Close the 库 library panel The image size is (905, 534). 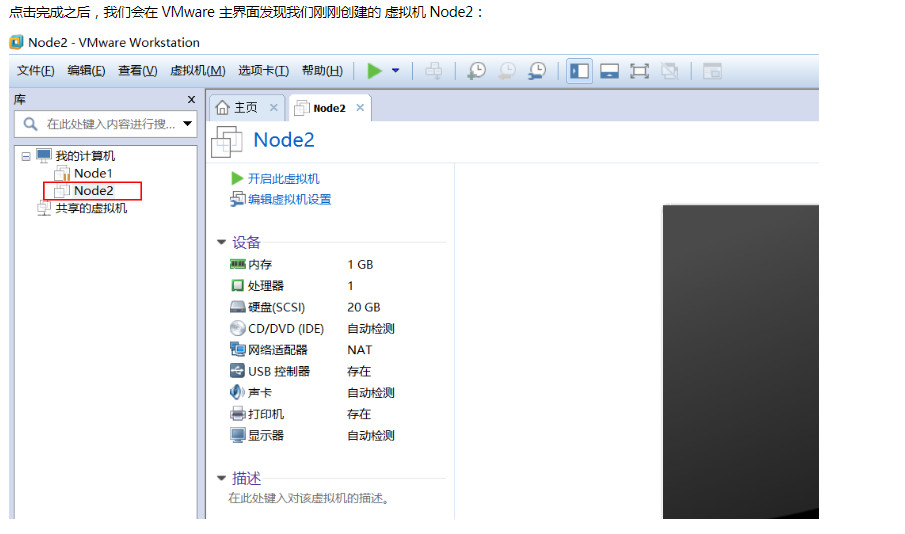191,100
